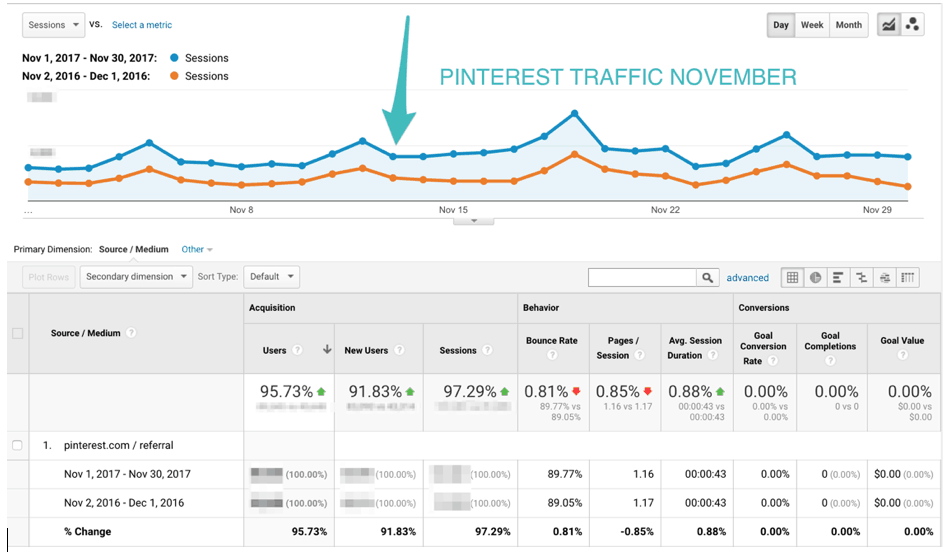The width and height of the screenshot is (948, 553).
Task: Open help for New Users column
Action: point(399,350)
